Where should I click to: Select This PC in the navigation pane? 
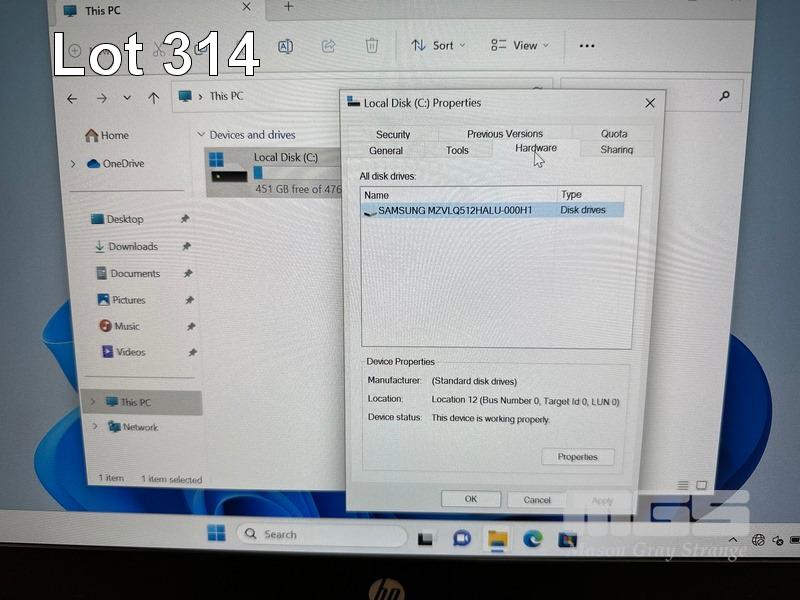pyautogui.click(x=143, y=402)
